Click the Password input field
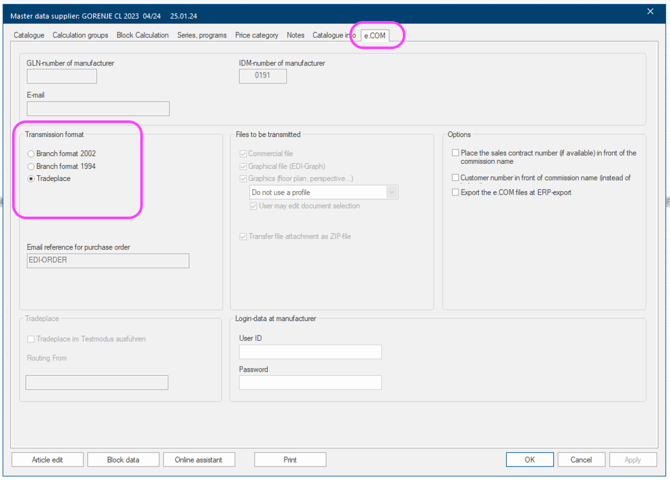This screenshot has width=670, height=481. point(310,383)
